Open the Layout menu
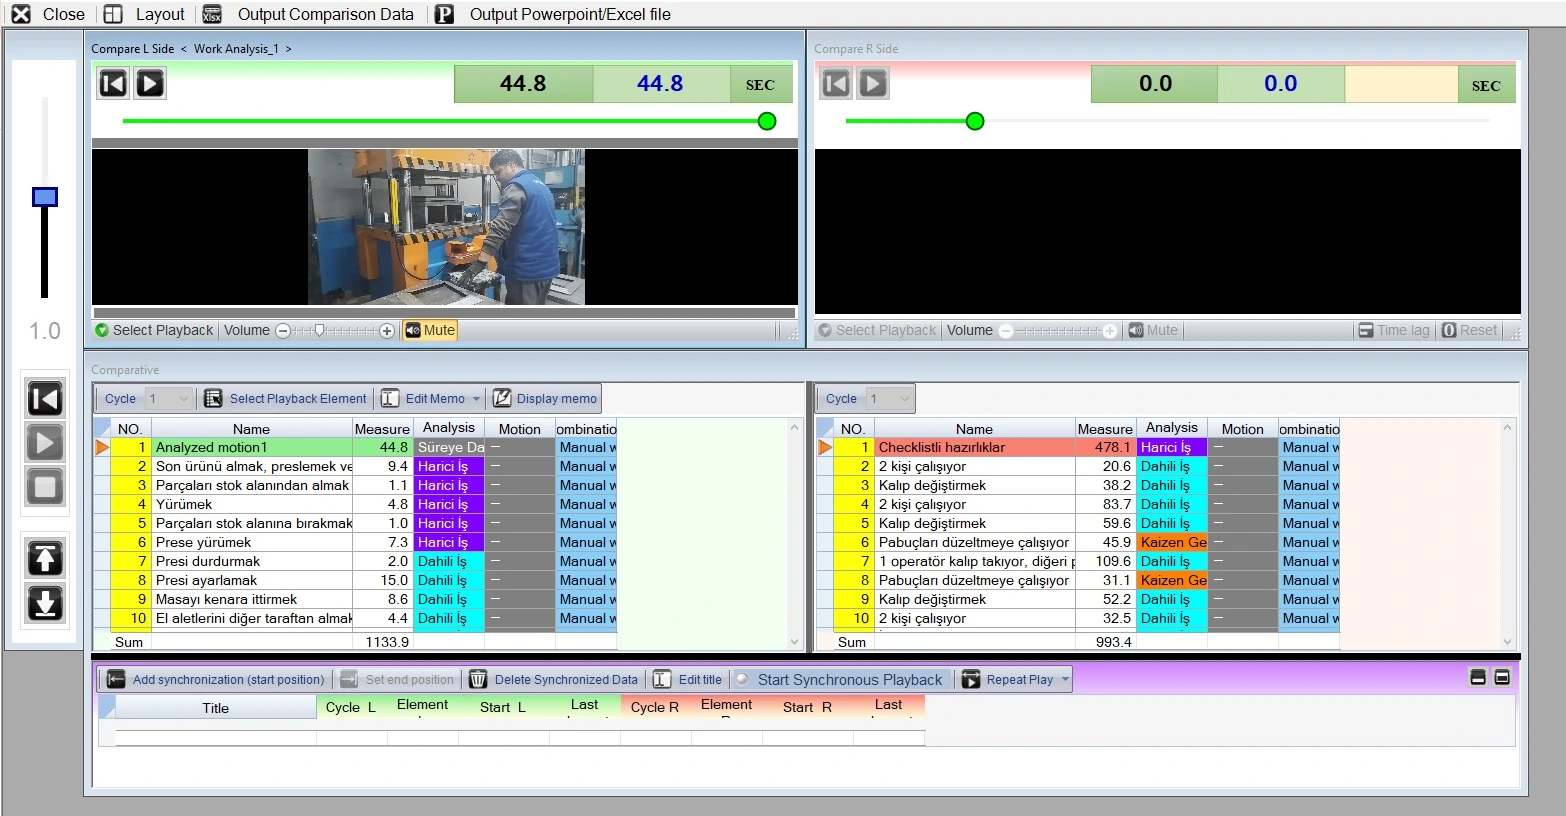The width and height of the screenshot is (1566, 816). point(146,14)
